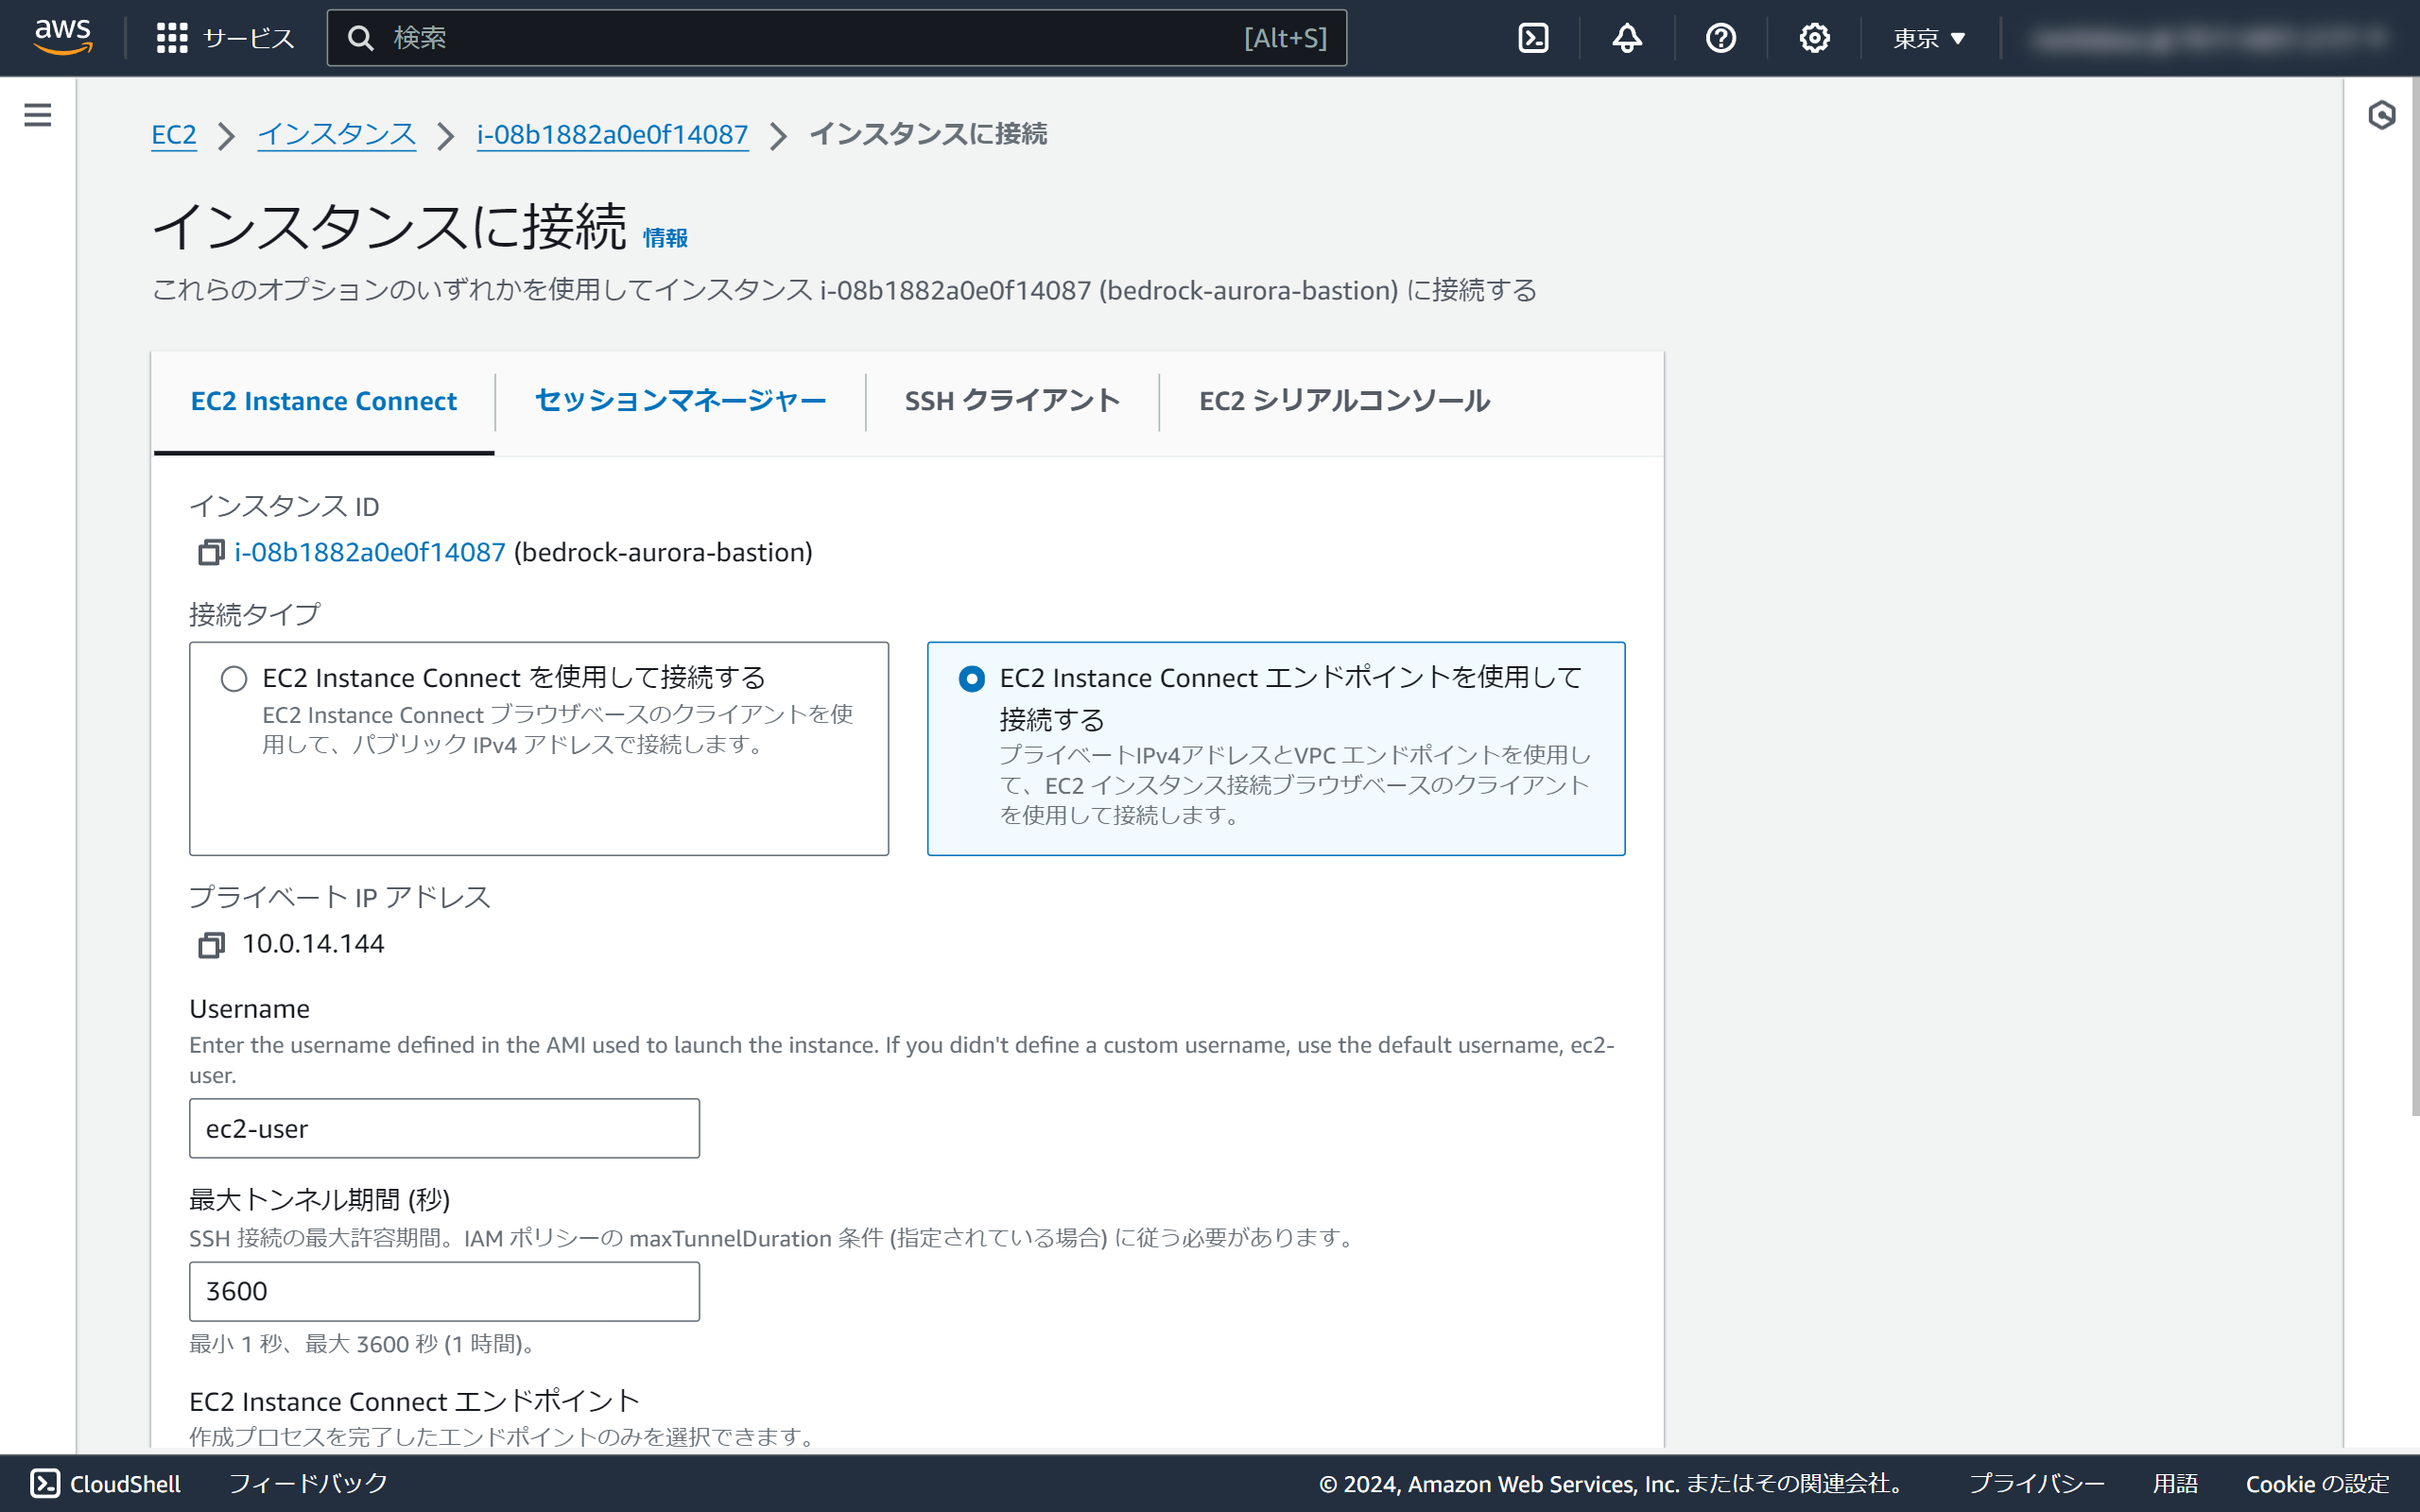Open the right side panel hexagon icon

click(2381, 115)
